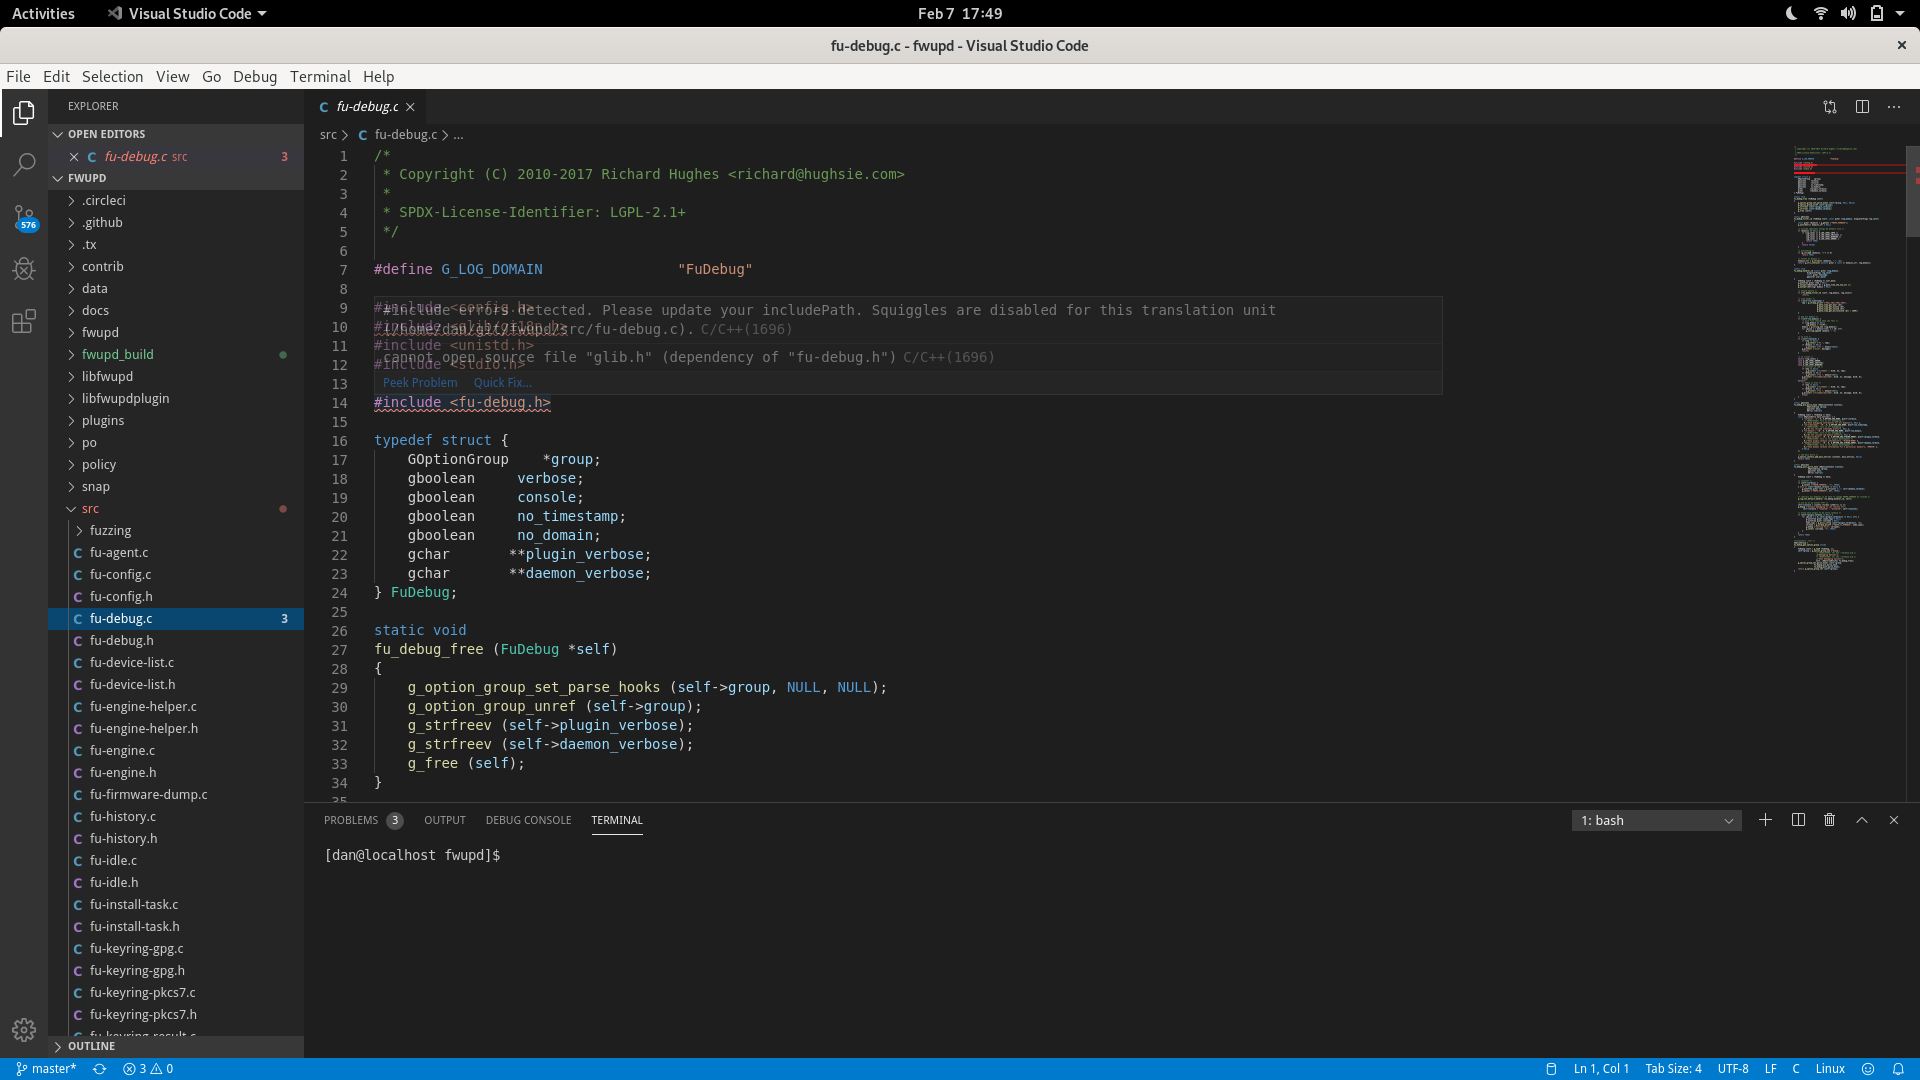Collapse the src folder
This screenshot has height=1080, width=1920.
pyautogui.click(x=176, y=509)
